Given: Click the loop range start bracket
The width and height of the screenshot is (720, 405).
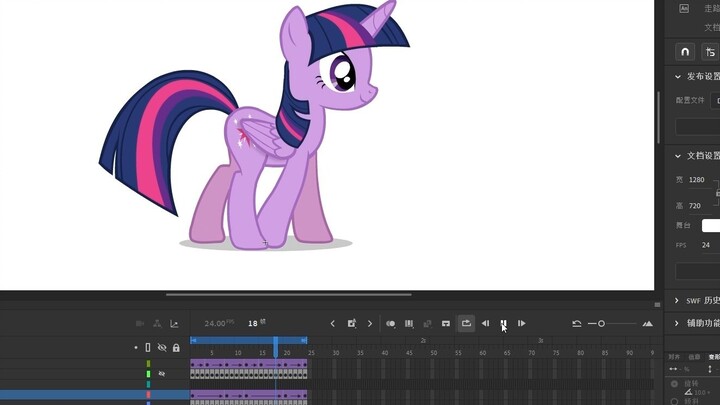Looking at the screenshot, I should pos(193,340).
